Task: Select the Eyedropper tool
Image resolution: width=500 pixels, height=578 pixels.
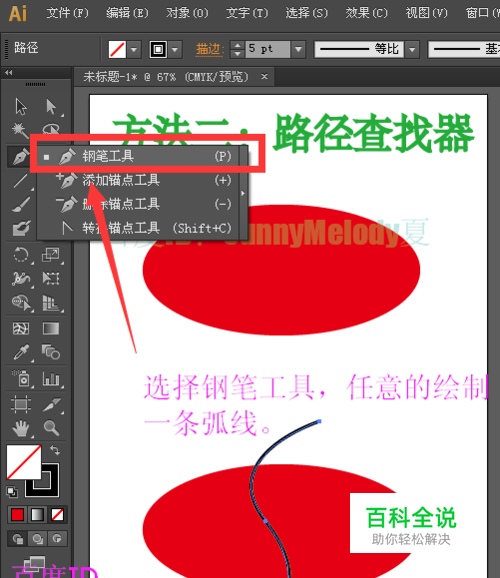Action: [21, 352]
